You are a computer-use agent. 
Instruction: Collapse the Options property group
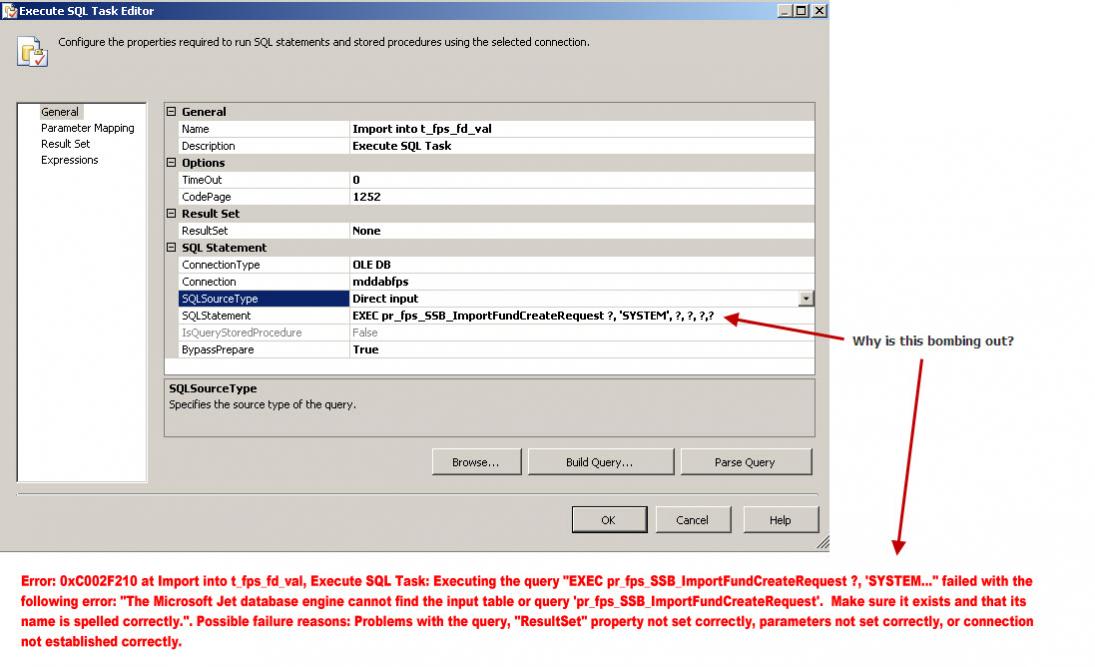171,162
